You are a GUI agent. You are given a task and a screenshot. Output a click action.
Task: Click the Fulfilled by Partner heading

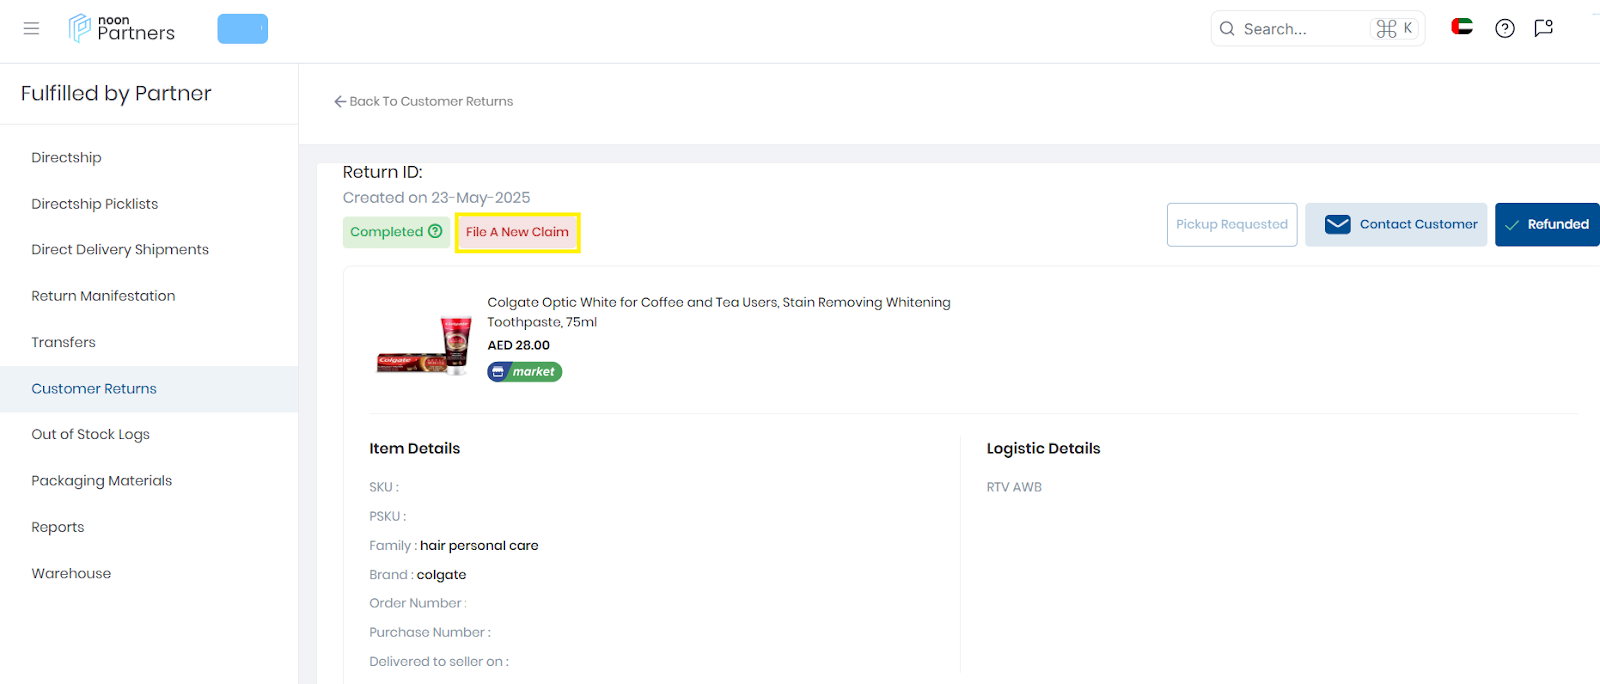coord(116,94)
